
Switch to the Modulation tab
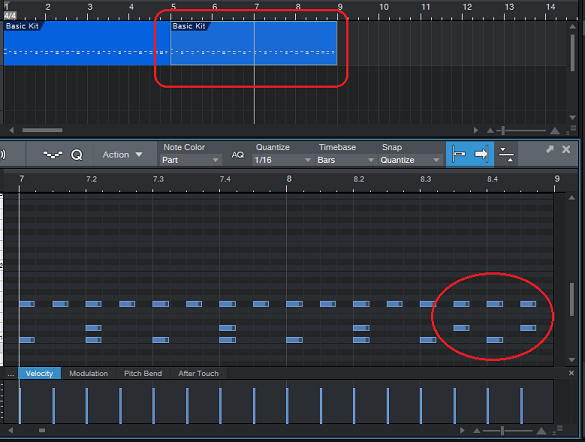coord(88,373)
